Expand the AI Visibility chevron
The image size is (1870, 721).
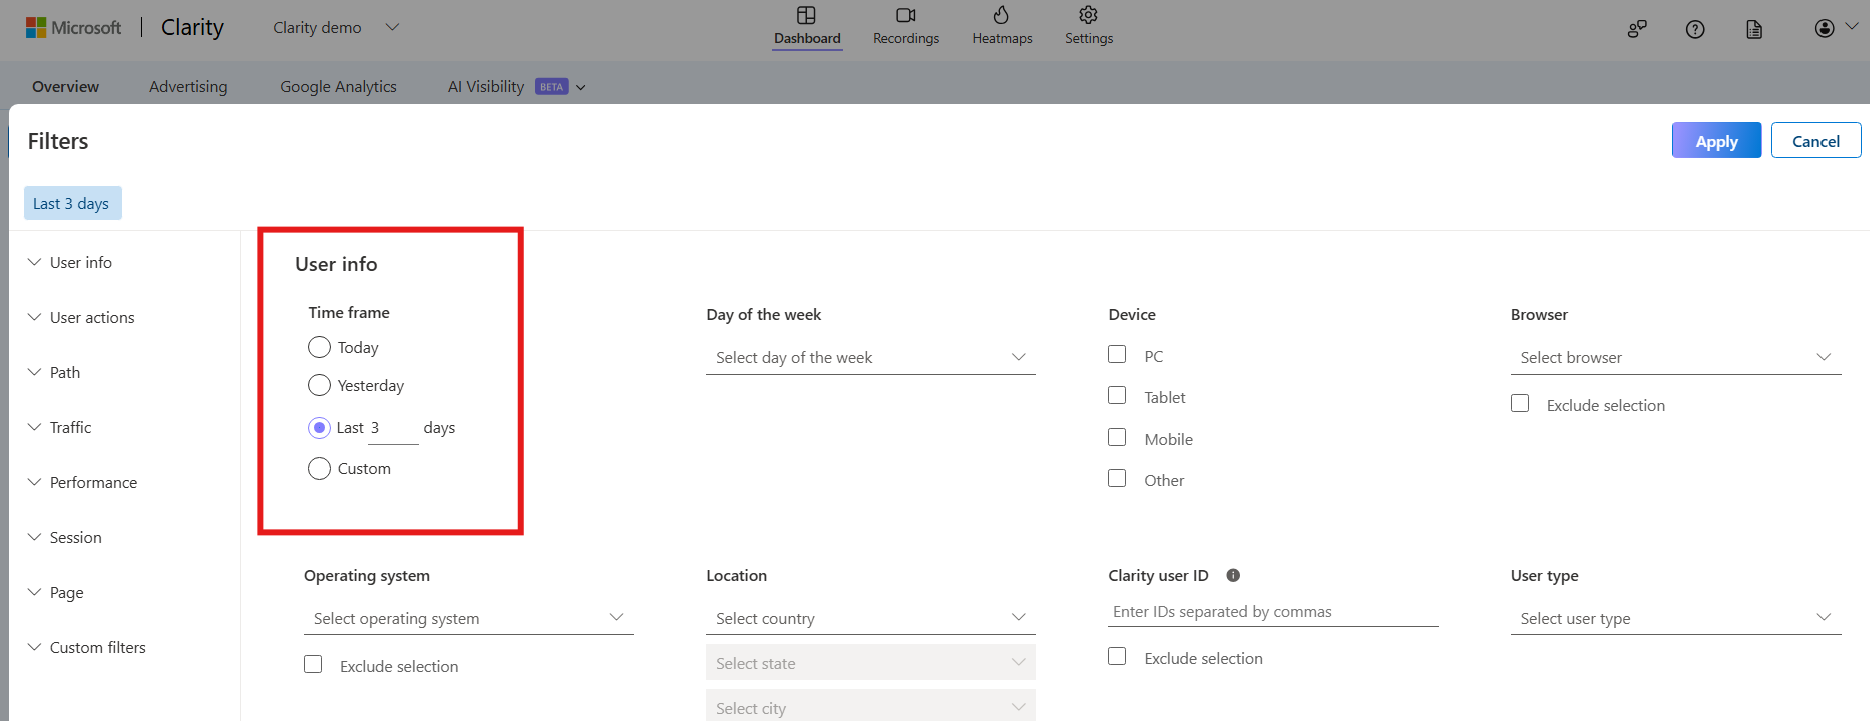pos(580,87)
